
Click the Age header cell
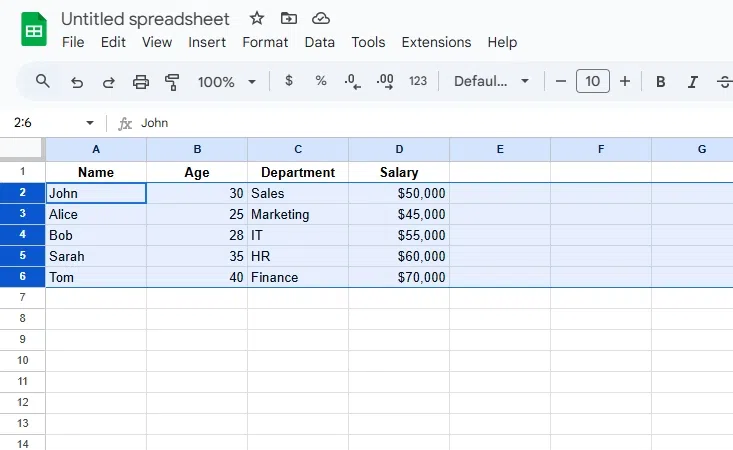[197, 172]
